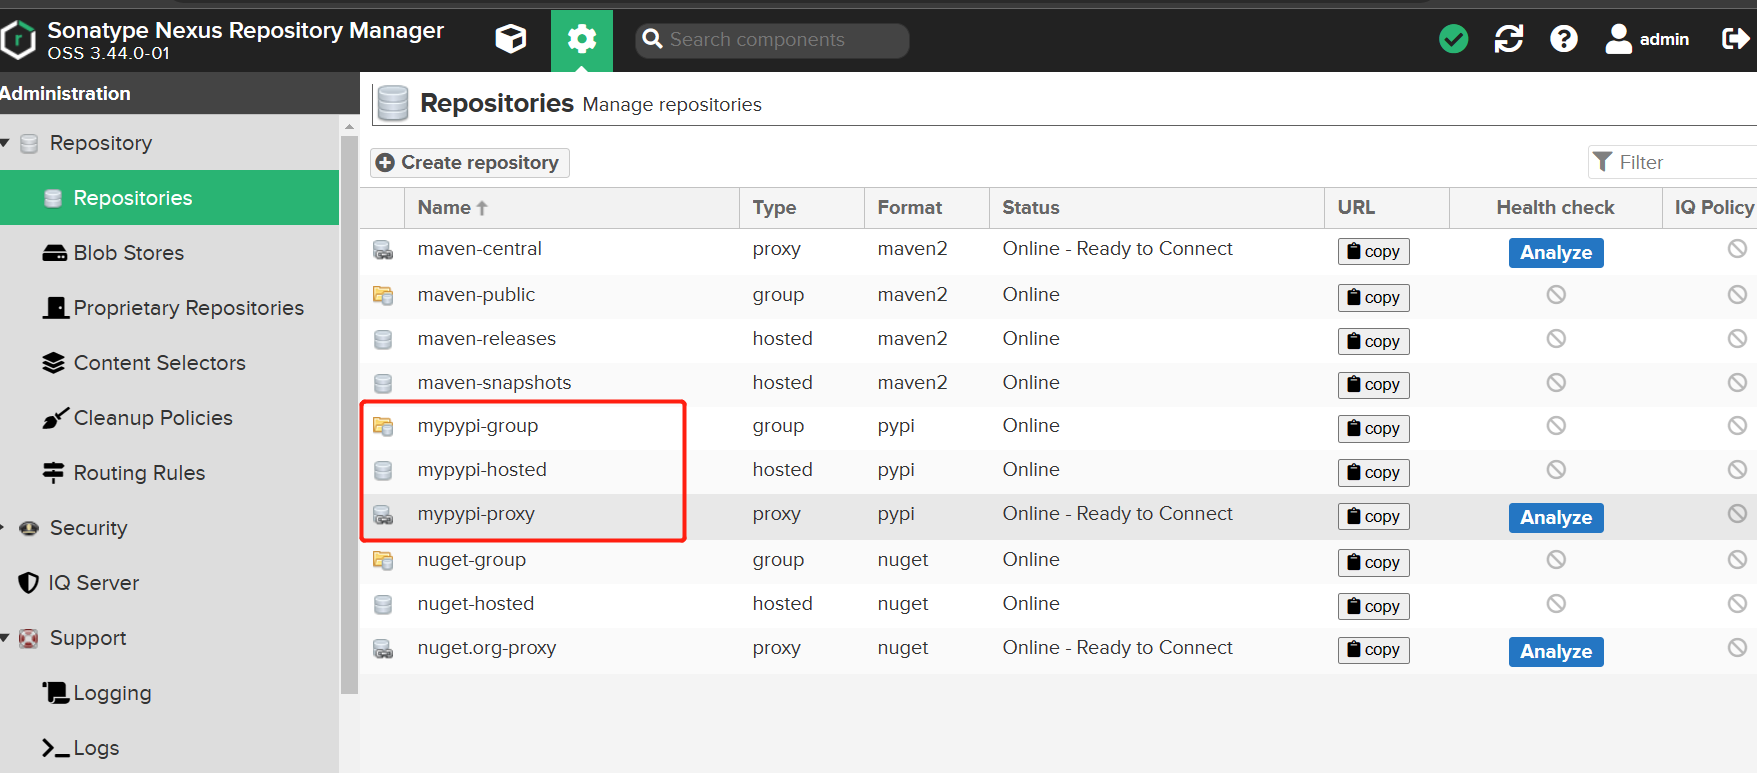1757x773 pixels.
Task: Copy the URL of mypypi-hosted repository
Action: point(1373,472)
